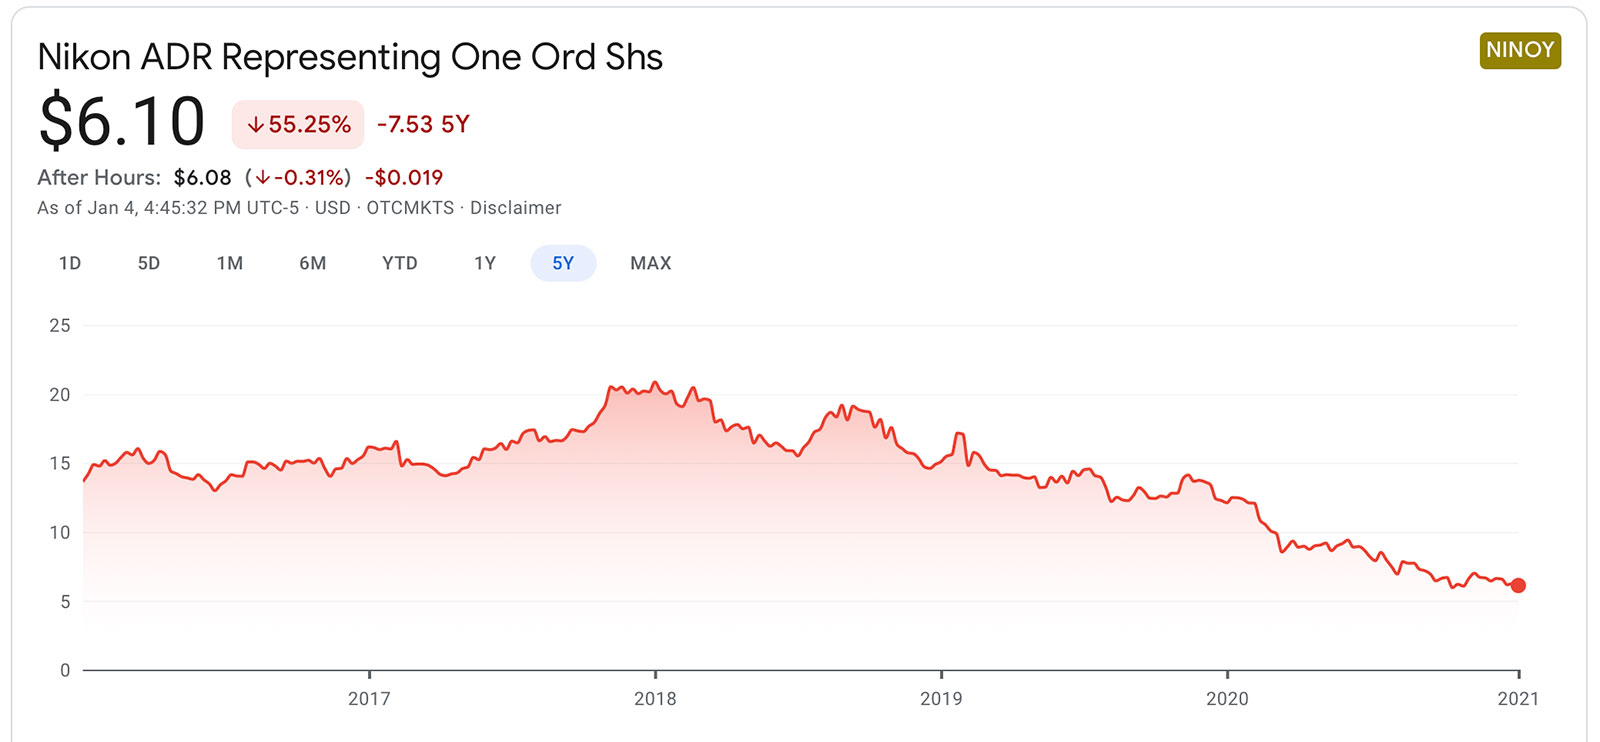
Task: Click the highlighted 5Y range tab
Action: [563, 263]
